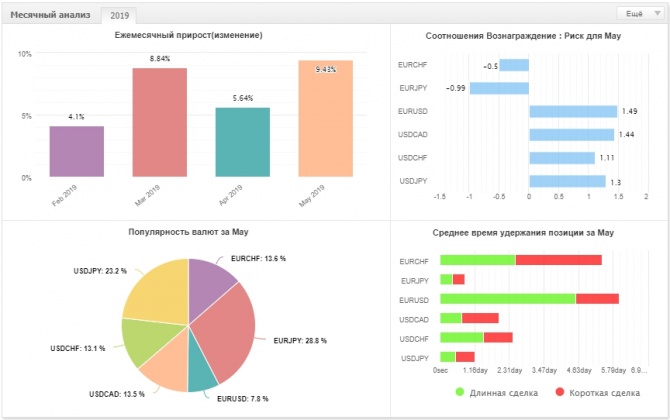The height and width of the screenshot is (420, 670).
Task: Click the 2.31day axis label
Action: (x=510, y=370)
